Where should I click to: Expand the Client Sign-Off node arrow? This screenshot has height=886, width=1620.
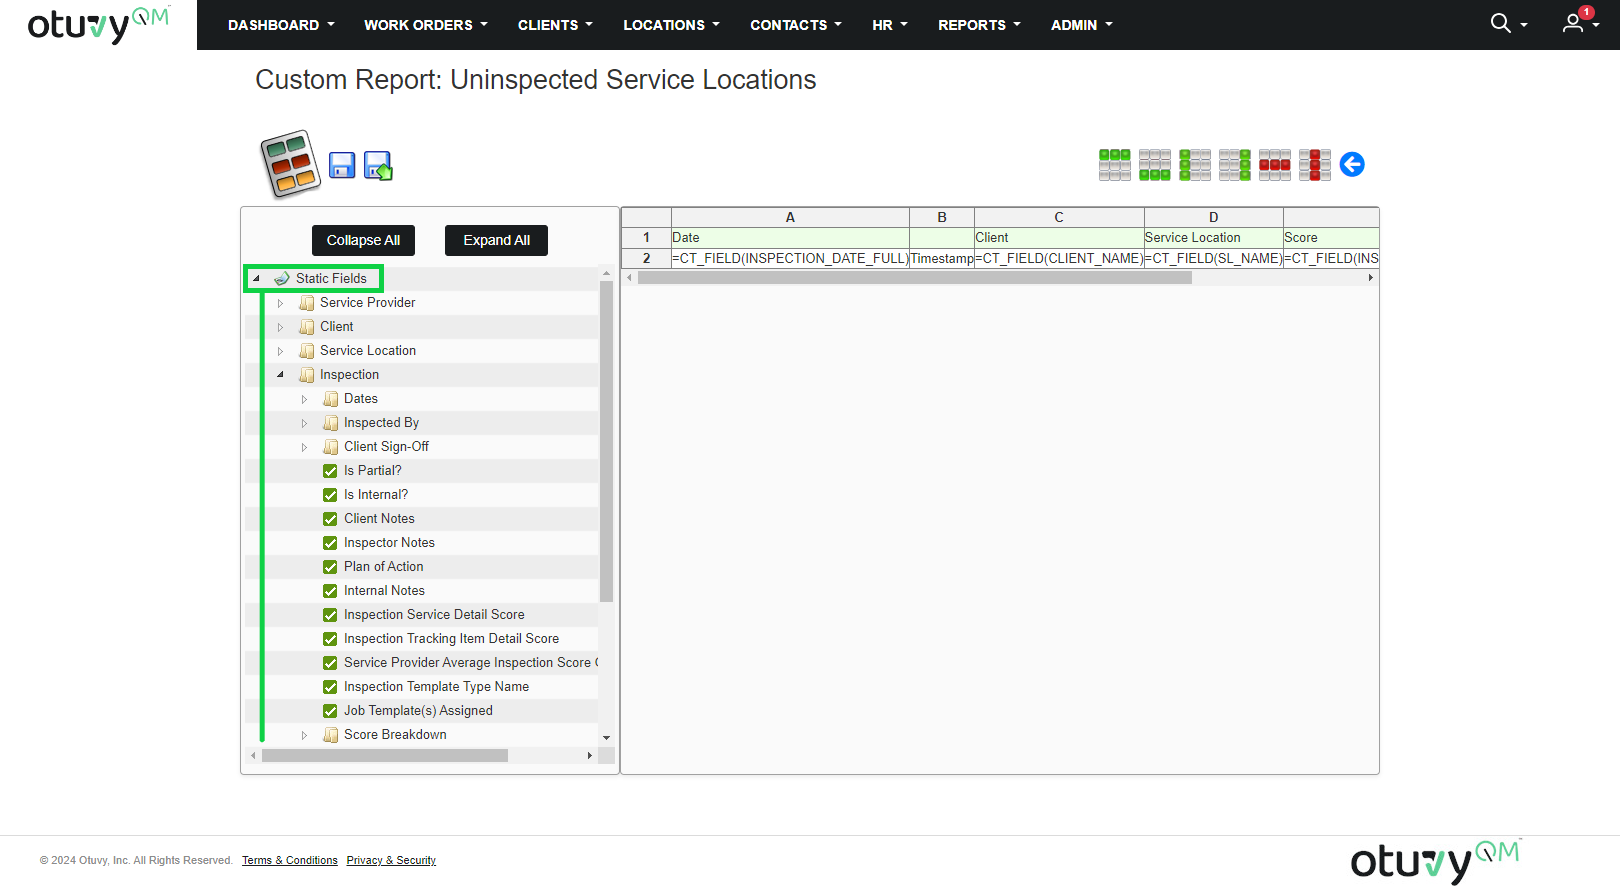pyautogui.click(x=304, y=447)
